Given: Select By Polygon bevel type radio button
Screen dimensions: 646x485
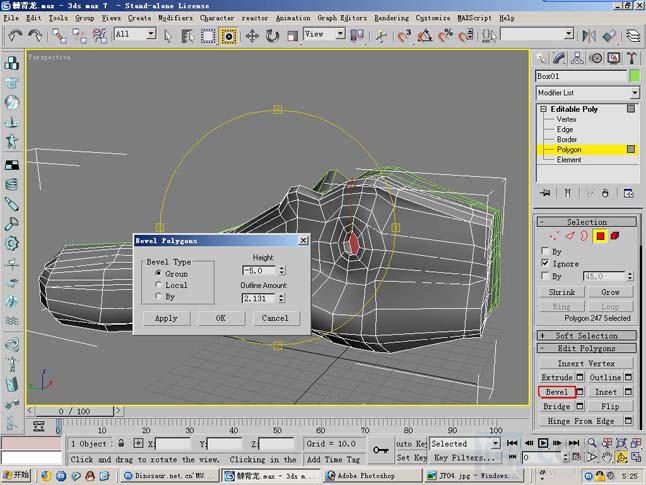Looking at the screenshot, I should [x=158, y=296].
